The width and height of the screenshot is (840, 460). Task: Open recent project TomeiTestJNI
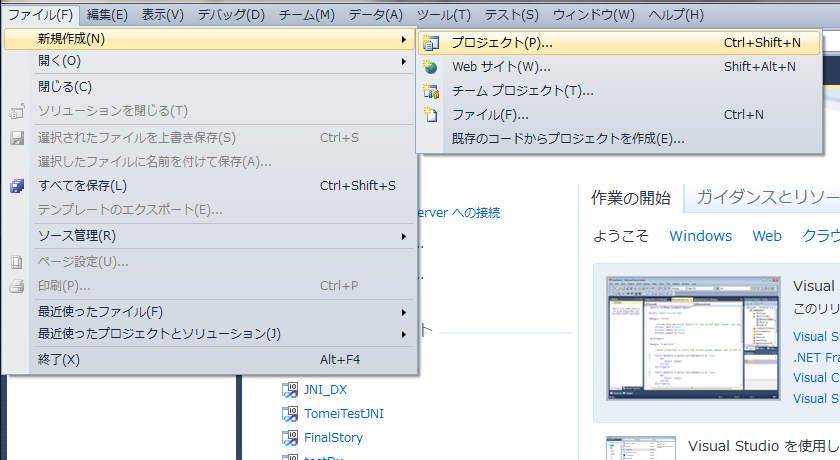coord(344,414)
